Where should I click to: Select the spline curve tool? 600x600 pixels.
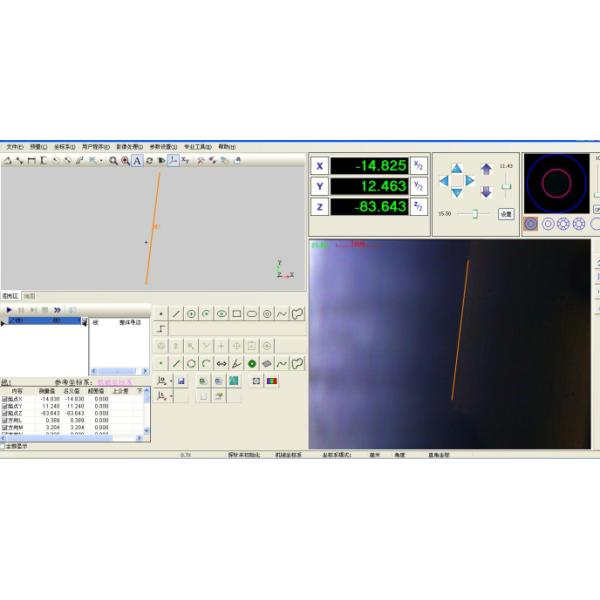(282, 313)
